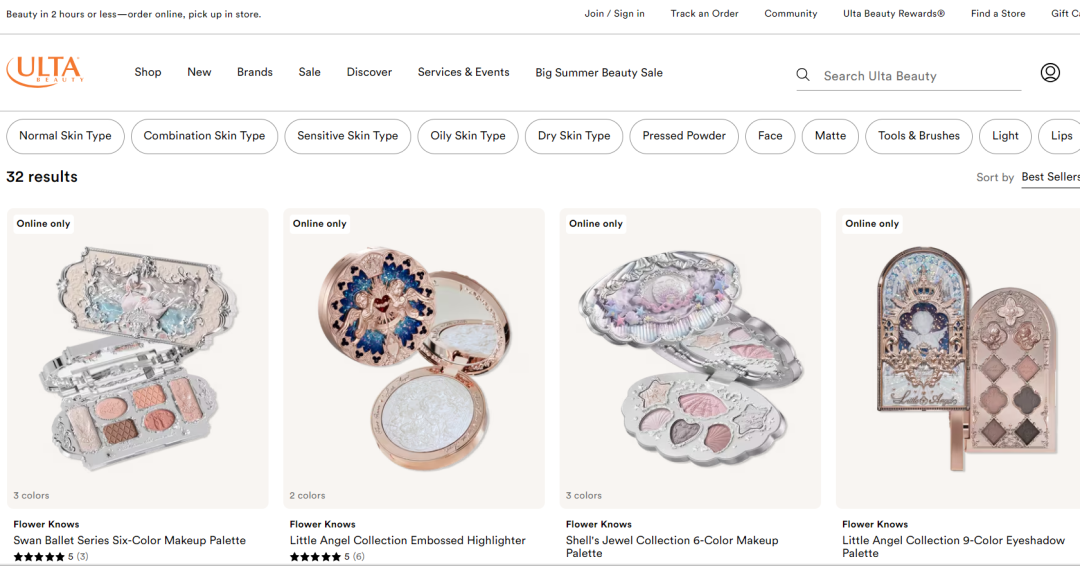Viewport: 1080px width, 566px height.
Task: Go to Join / Sign in
Action: coord(614,14)
